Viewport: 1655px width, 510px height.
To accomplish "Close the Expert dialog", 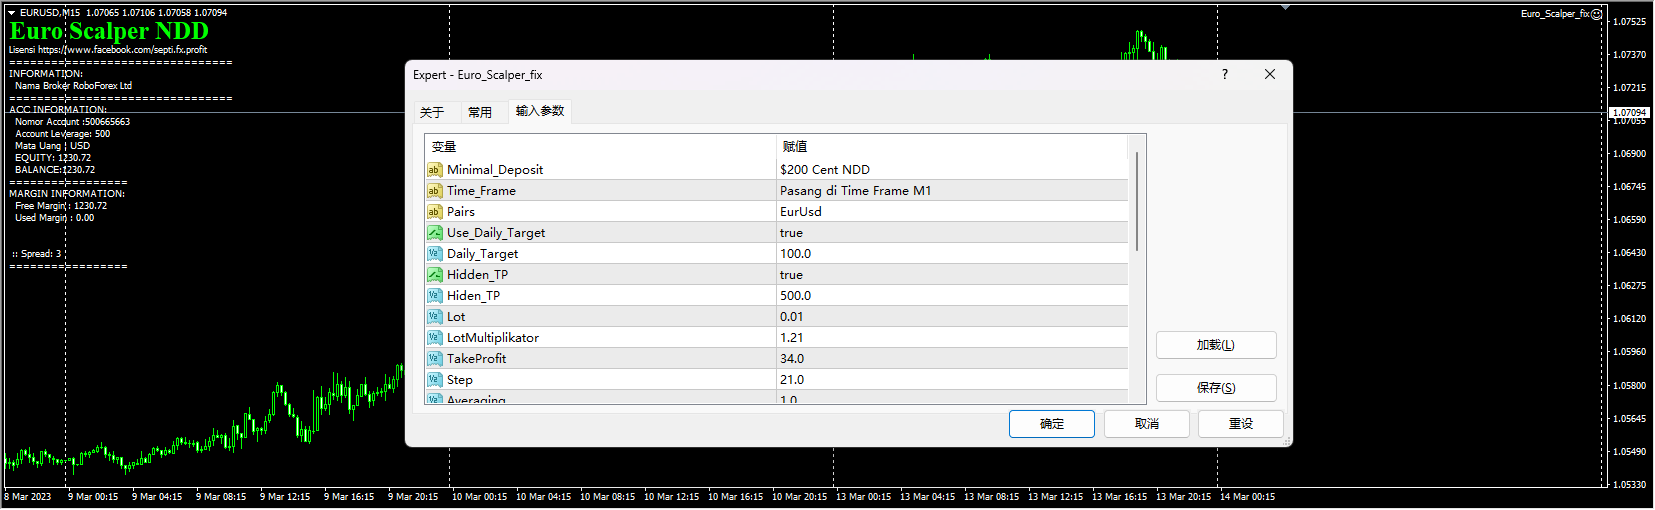I will pos(1270,74).
